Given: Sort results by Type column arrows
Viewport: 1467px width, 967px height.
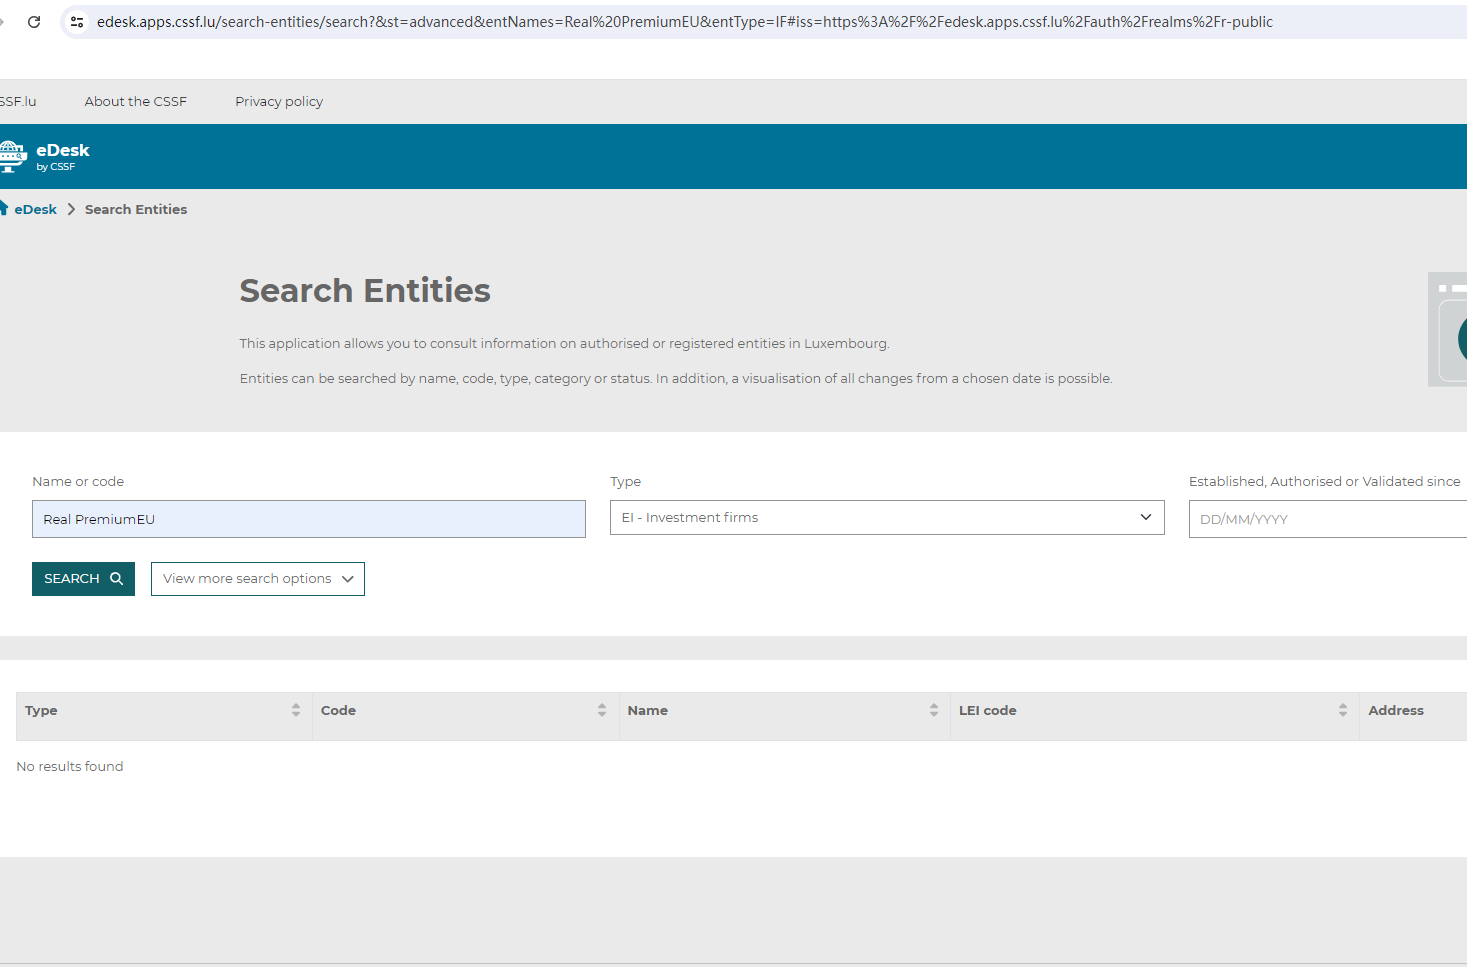Looking at the screenshot, I should (296, 710).
